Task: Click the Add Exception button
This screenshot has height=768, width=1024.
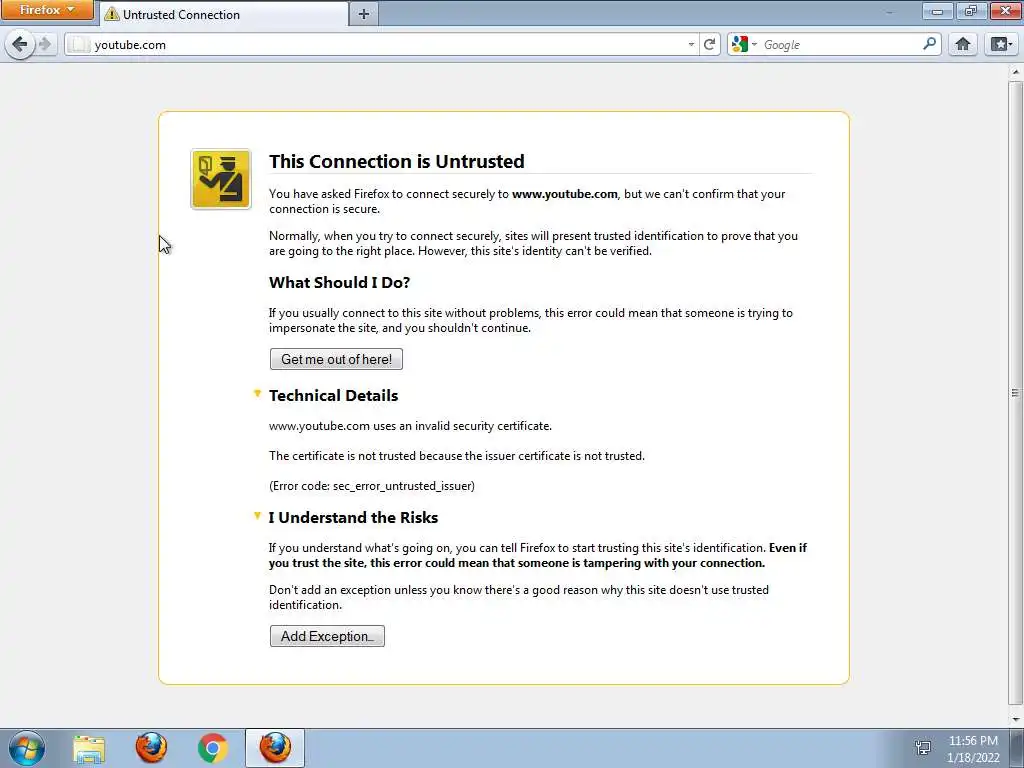Action: pyautogui.click(x=327, y=636)
